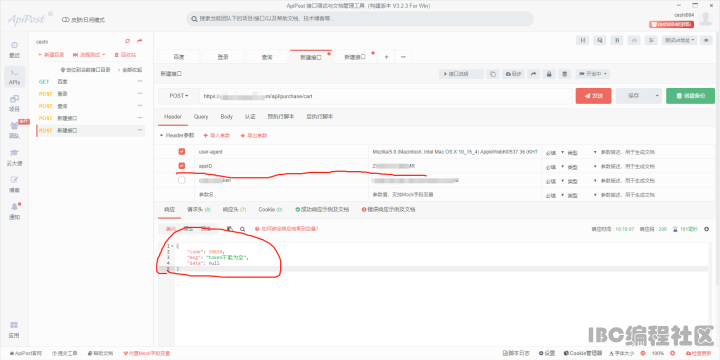Switch to the Body tab

[226, 117]
